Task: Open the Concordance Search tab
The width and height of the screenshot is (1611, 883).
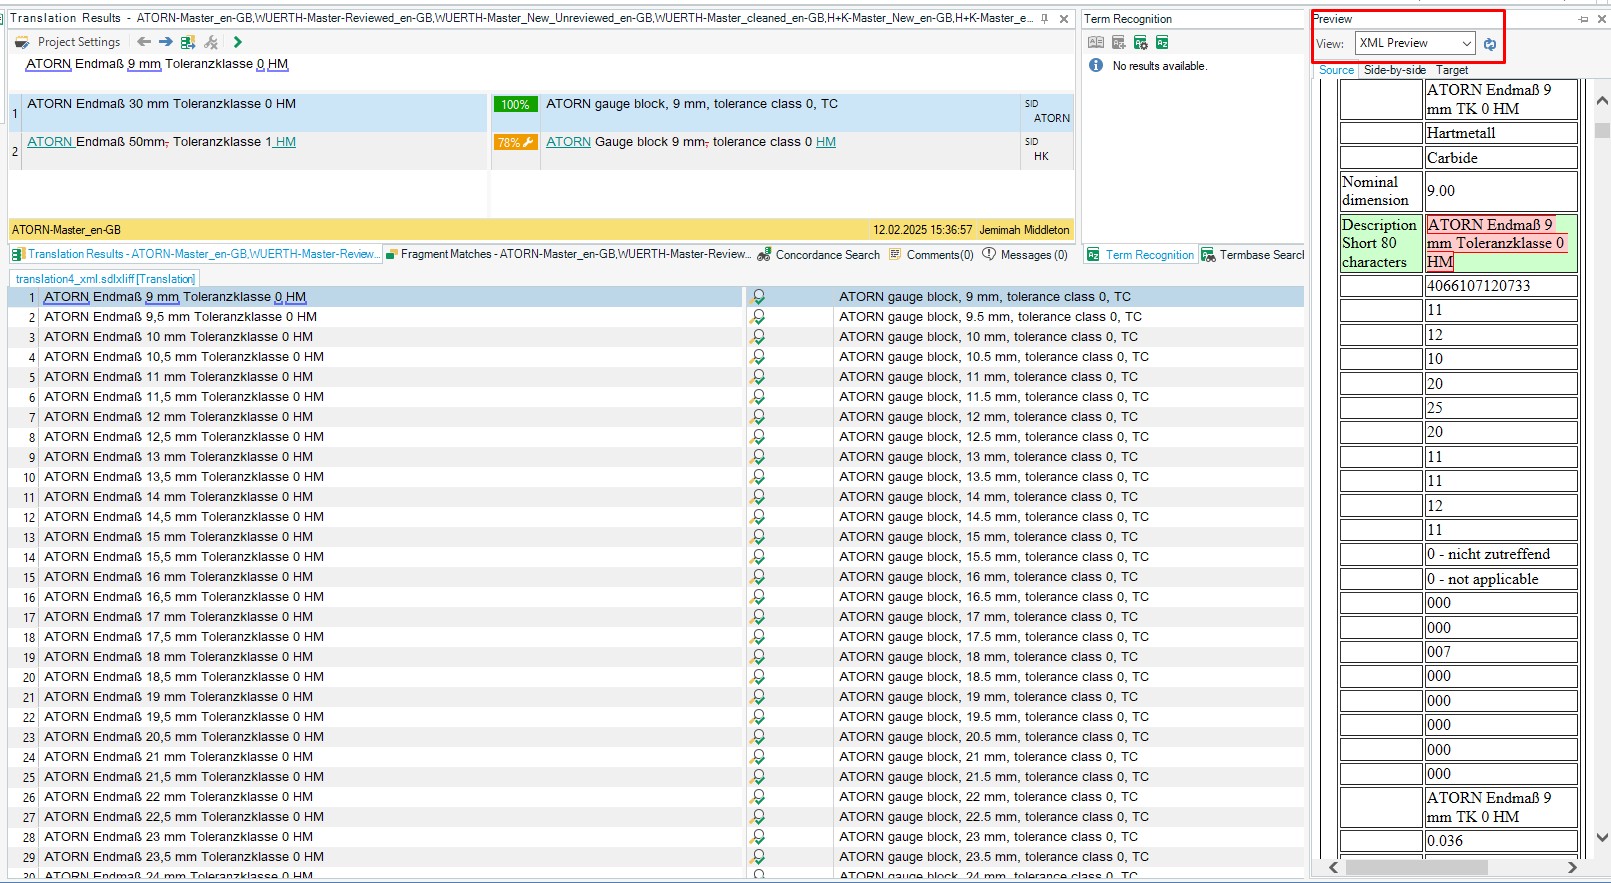Action: [819, 255]
